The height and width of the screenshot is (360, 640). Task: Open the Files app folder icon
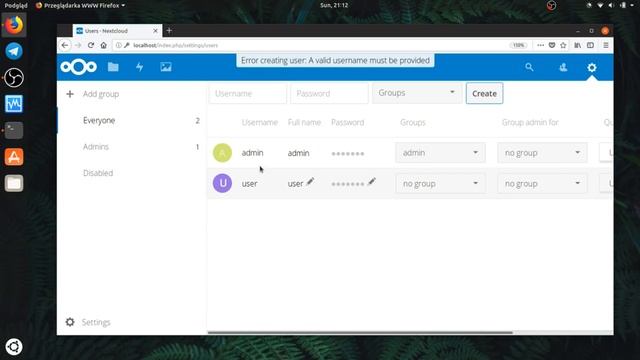[x=113, y=67]
